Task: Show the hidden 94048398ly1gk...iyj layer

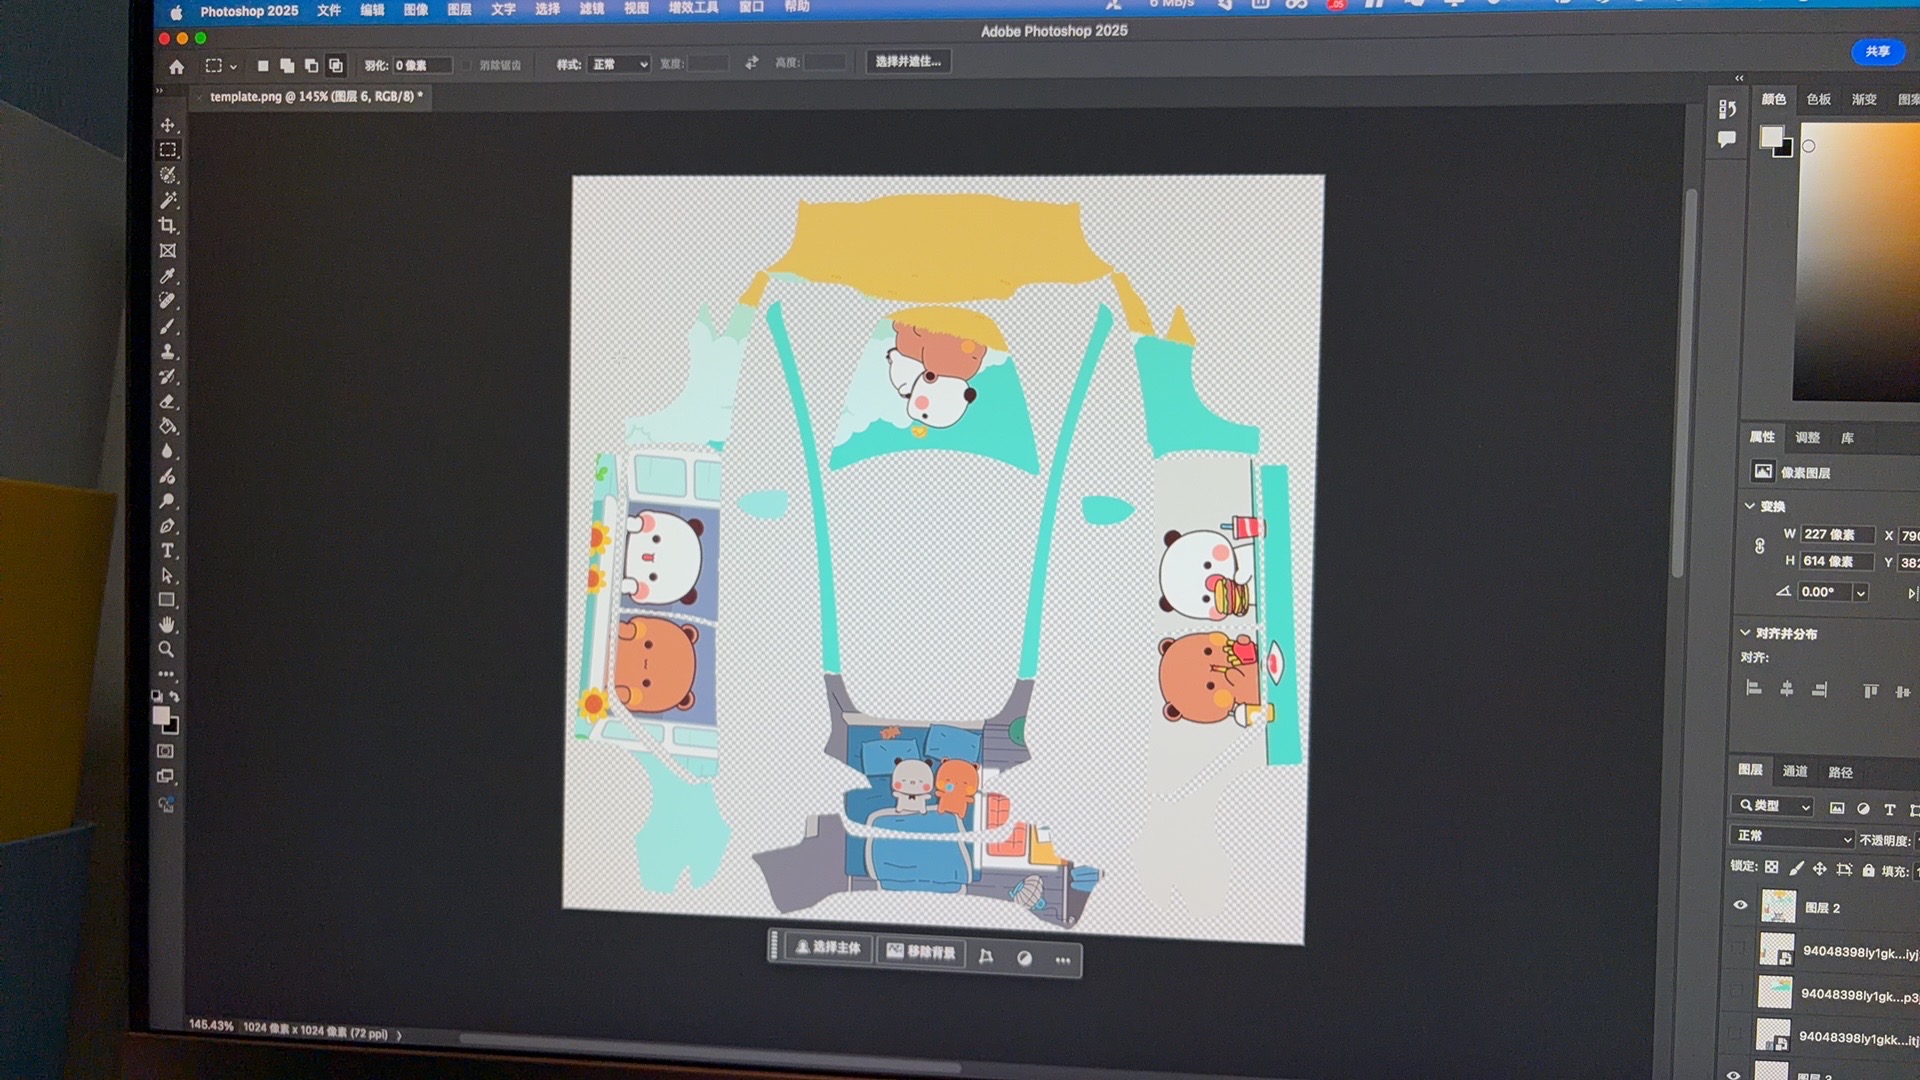Action: (1739, 949)
